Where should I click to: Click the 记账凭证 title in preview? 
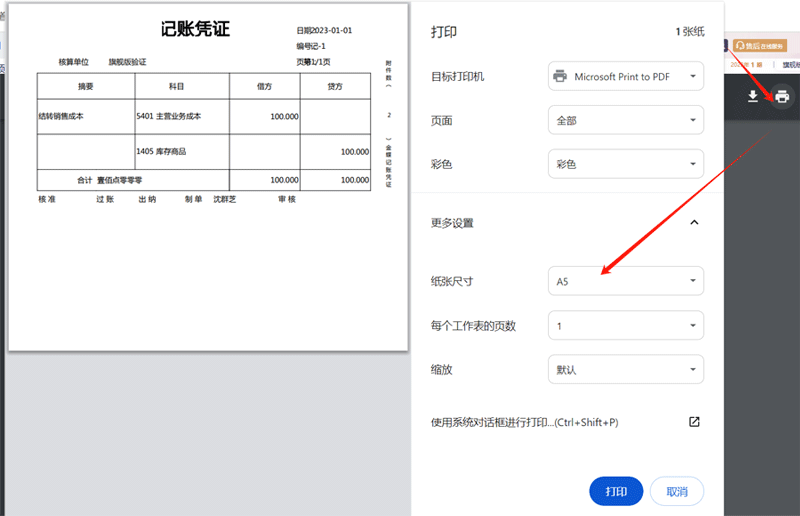[x=195, y=29]
